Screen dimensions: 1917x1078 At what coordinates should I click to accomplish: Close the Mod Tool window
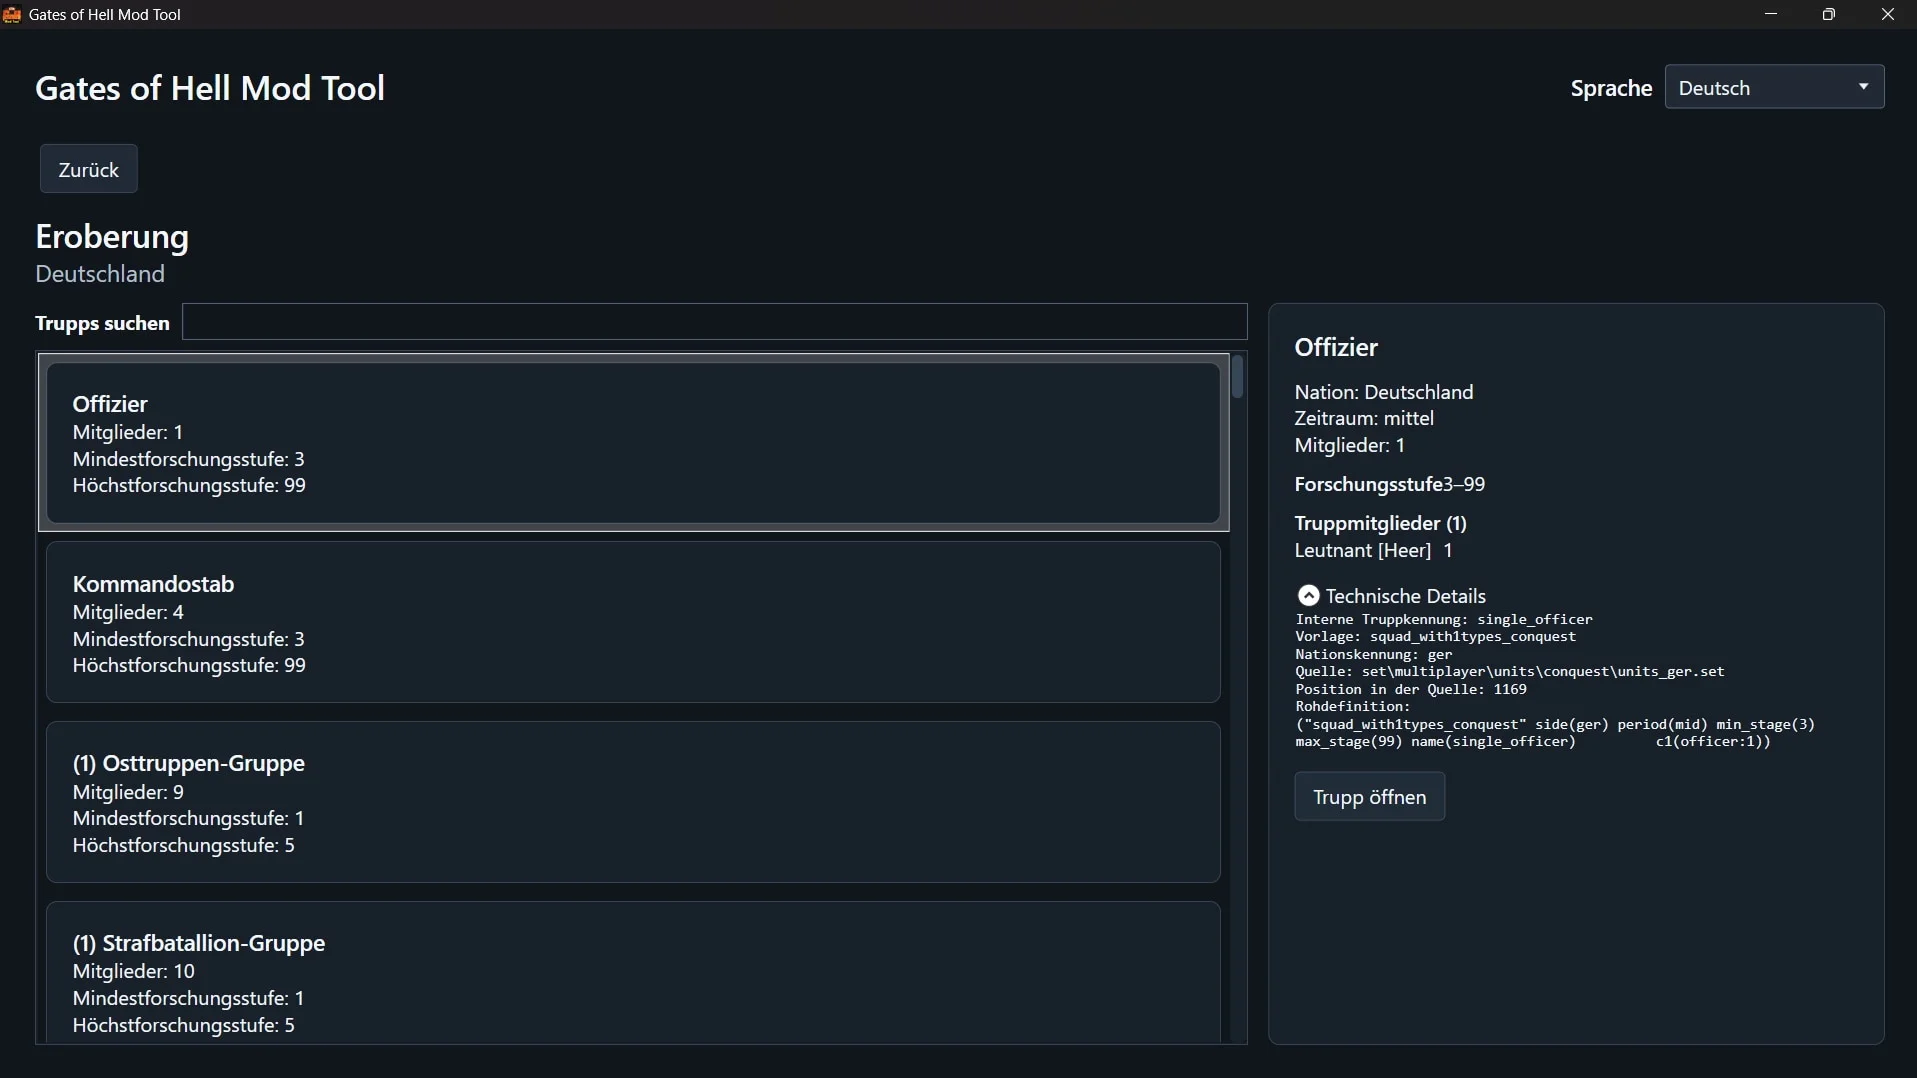(x=1888, y=14)
